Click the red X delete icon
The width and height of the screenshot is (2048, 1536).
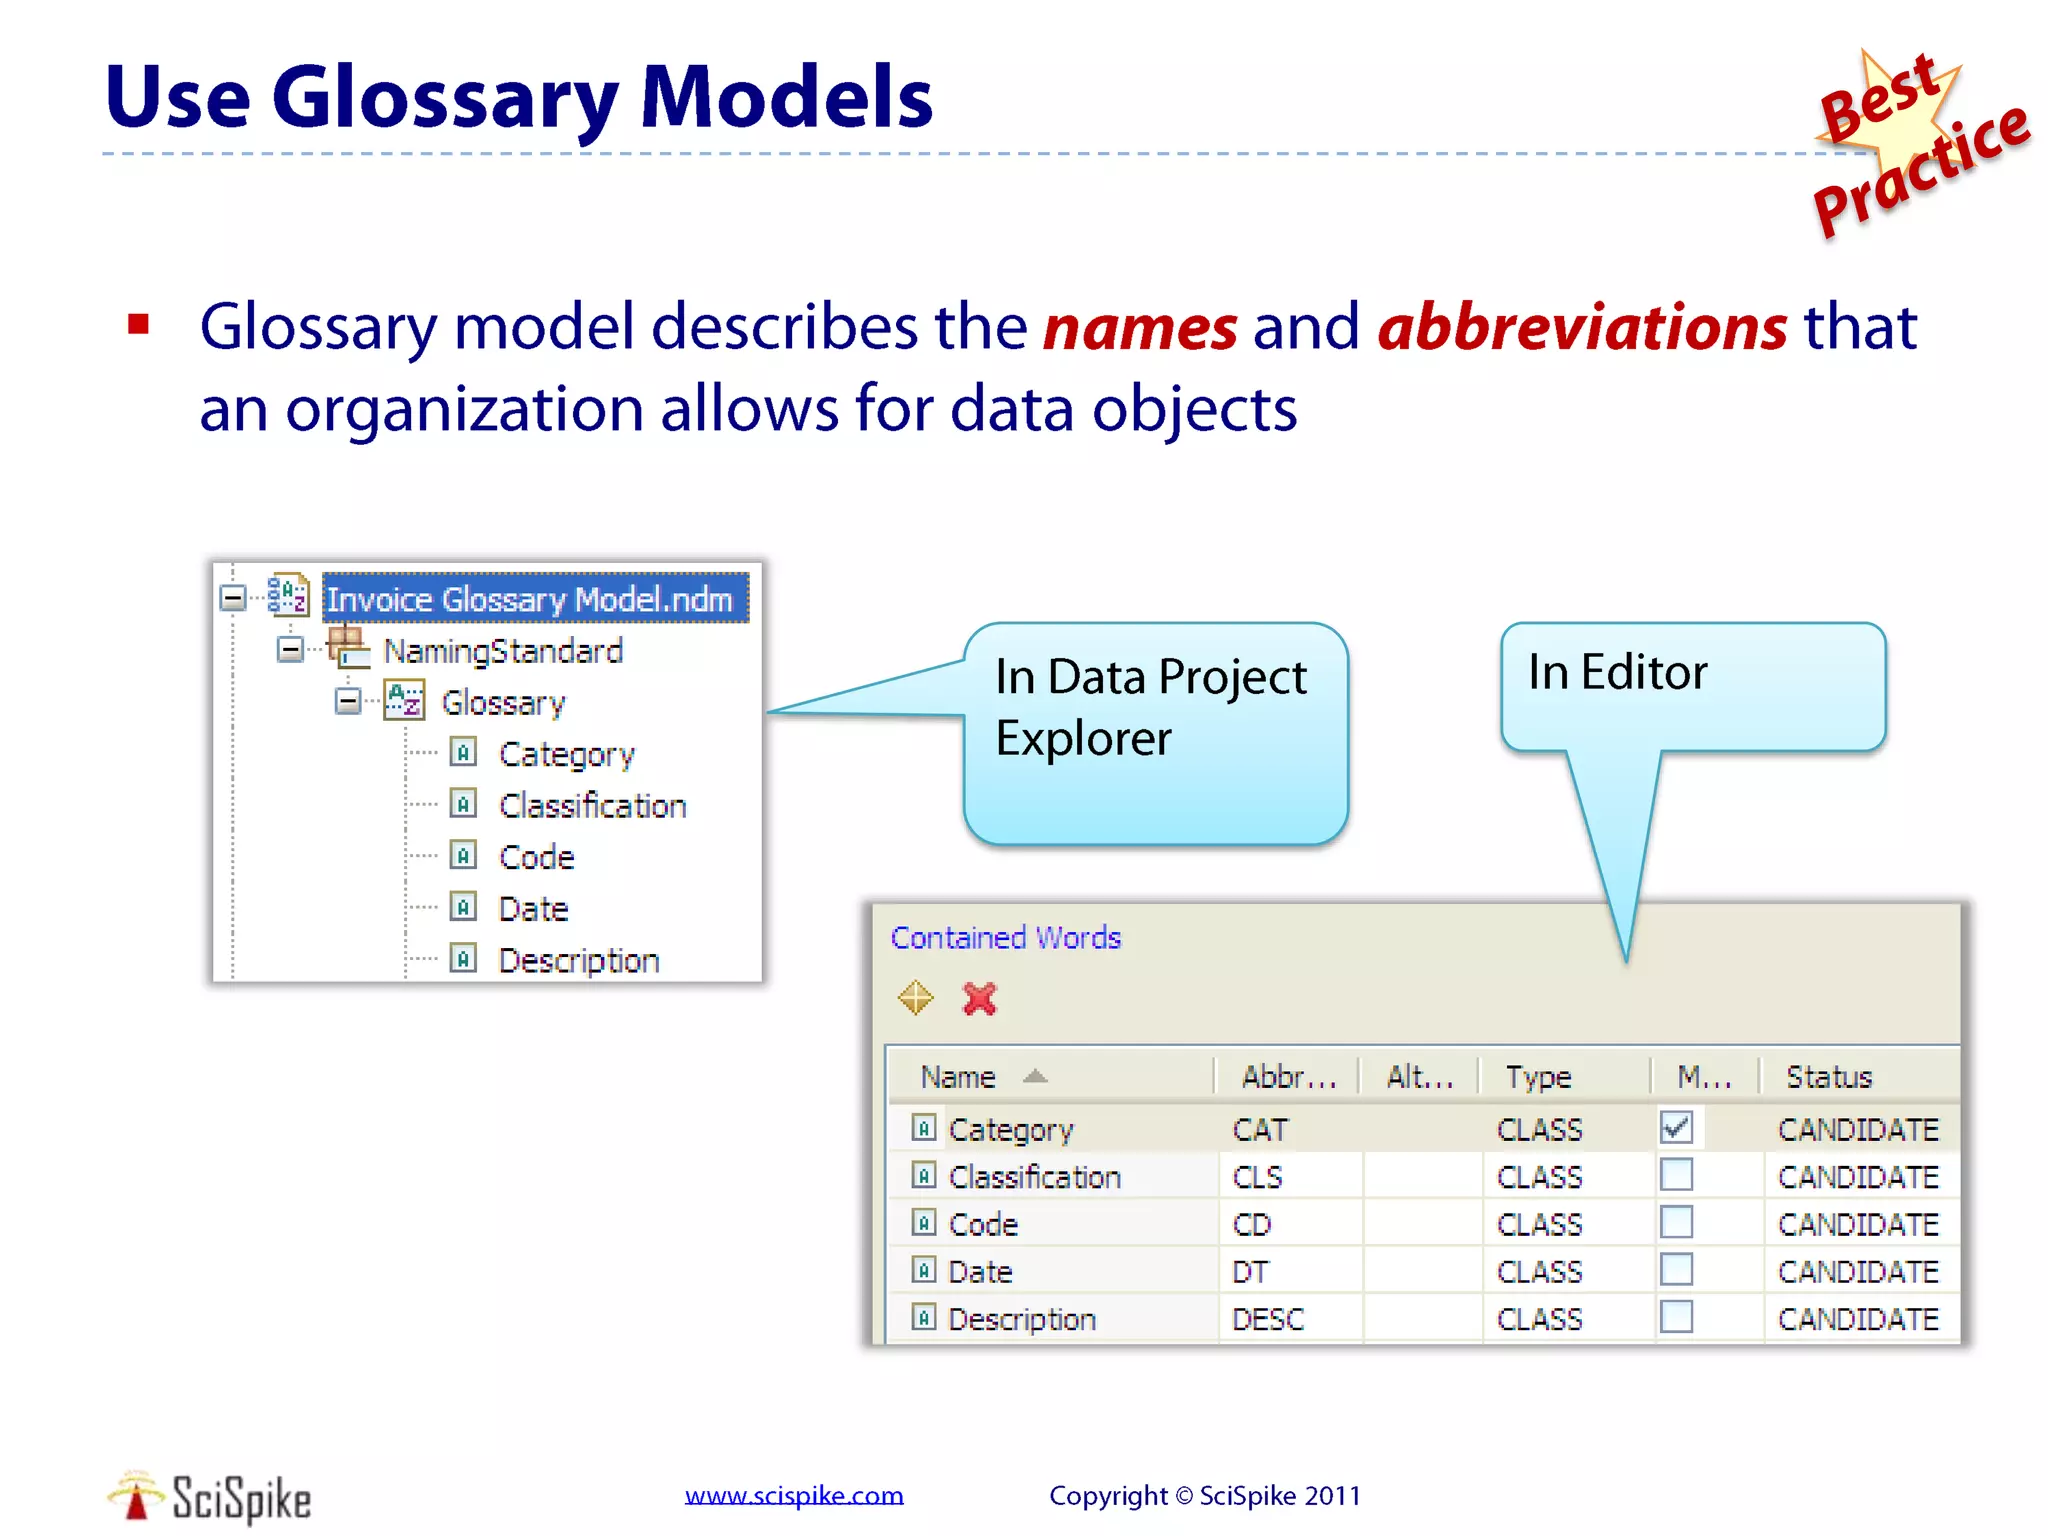[x=979, y=998]
